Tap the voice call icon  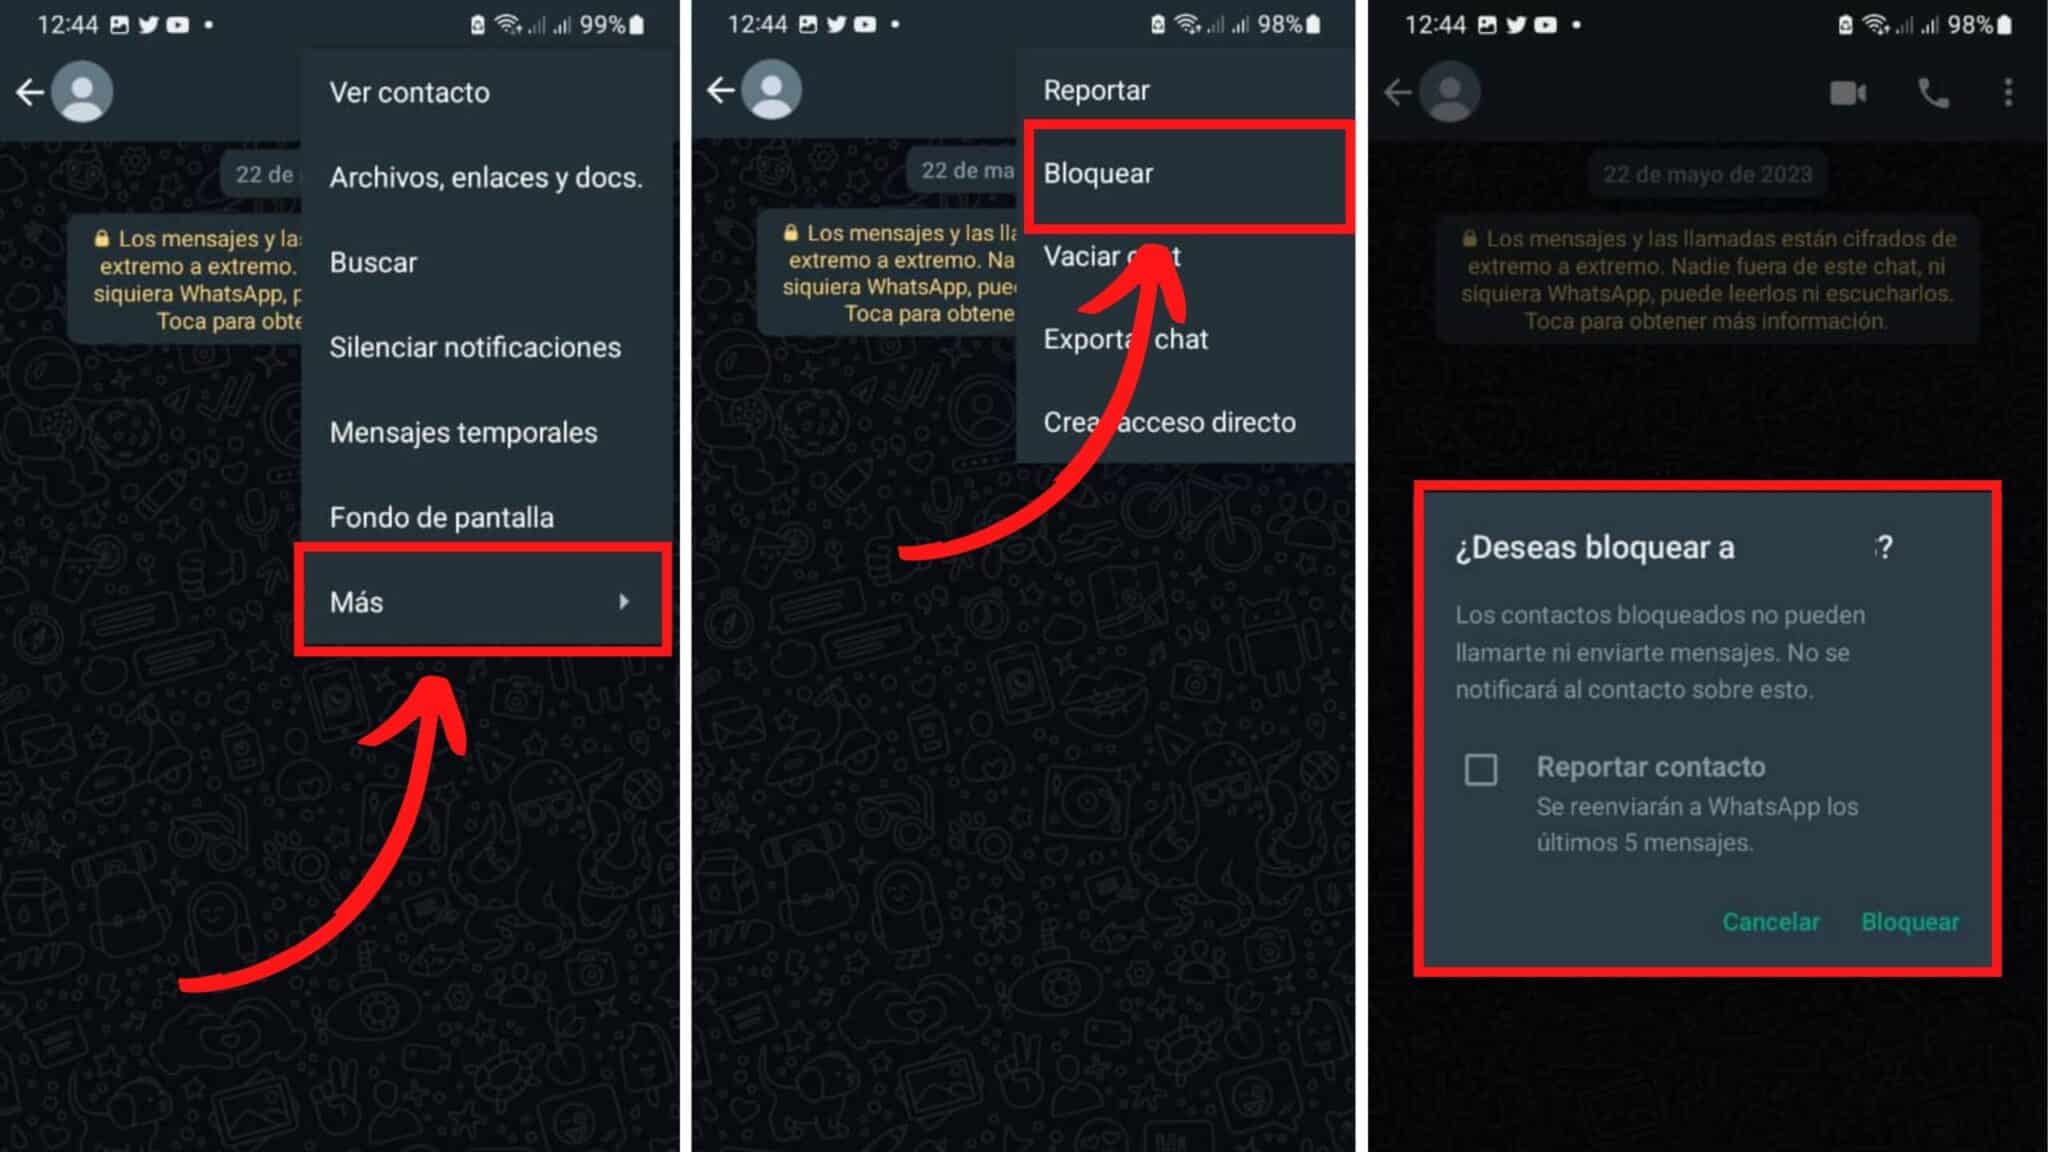[x=1933, y=91]
